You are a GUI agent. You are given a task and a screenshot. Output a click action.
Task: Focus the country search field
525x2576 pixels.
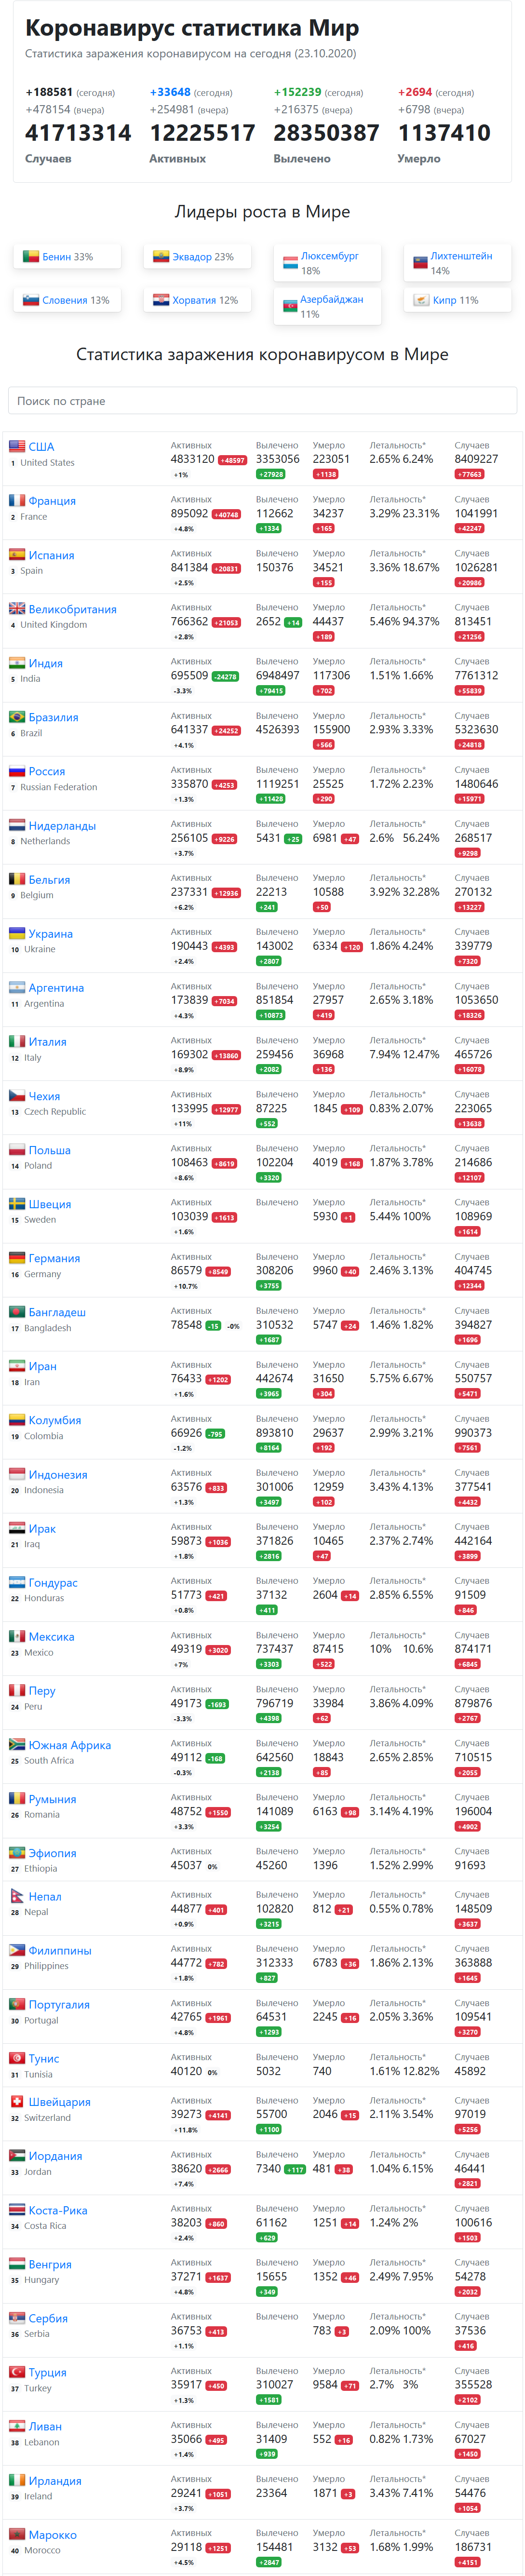click(x=262, y=400)
